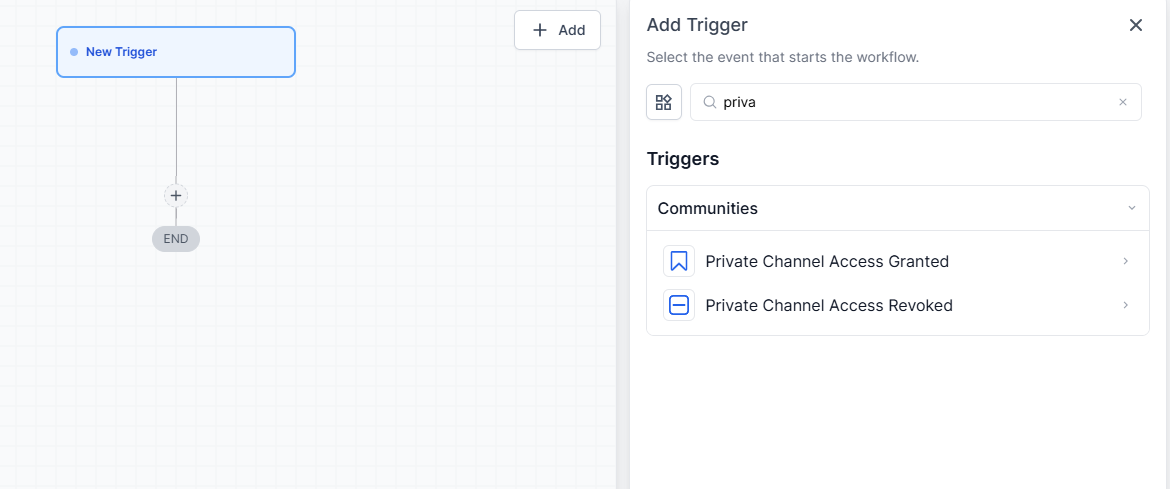
Task: Click the plus circle above the END node
Action: click(x=176, y=196)
